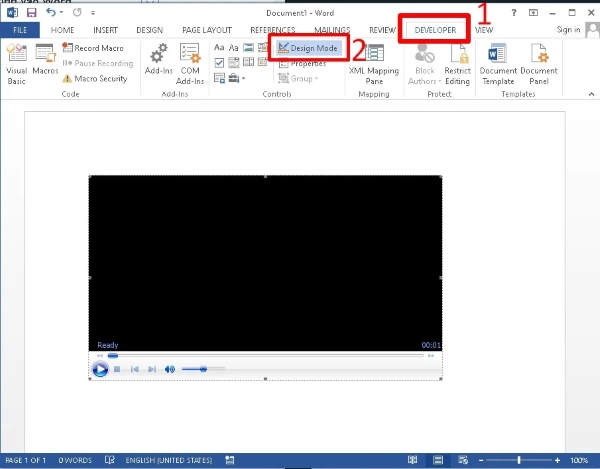Click the media player volume slider
Screen dimensions: 600x469
pos(203,369)
